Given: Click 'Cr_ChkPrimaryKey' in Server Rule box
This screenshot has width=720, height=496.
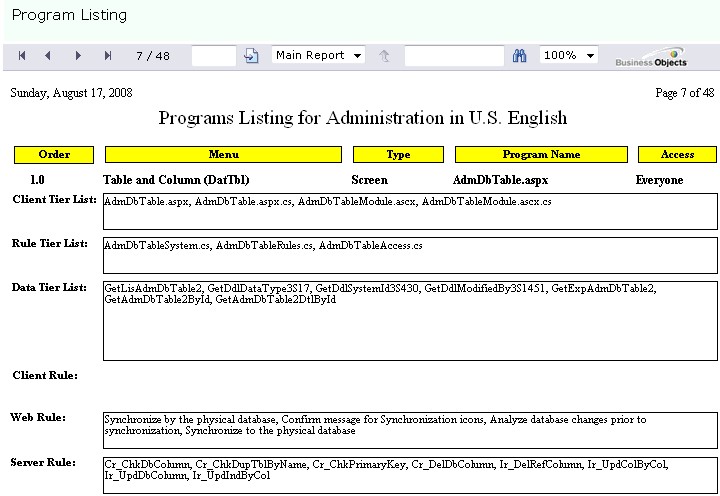Looking at the screenshot, I should coord(360,465).
